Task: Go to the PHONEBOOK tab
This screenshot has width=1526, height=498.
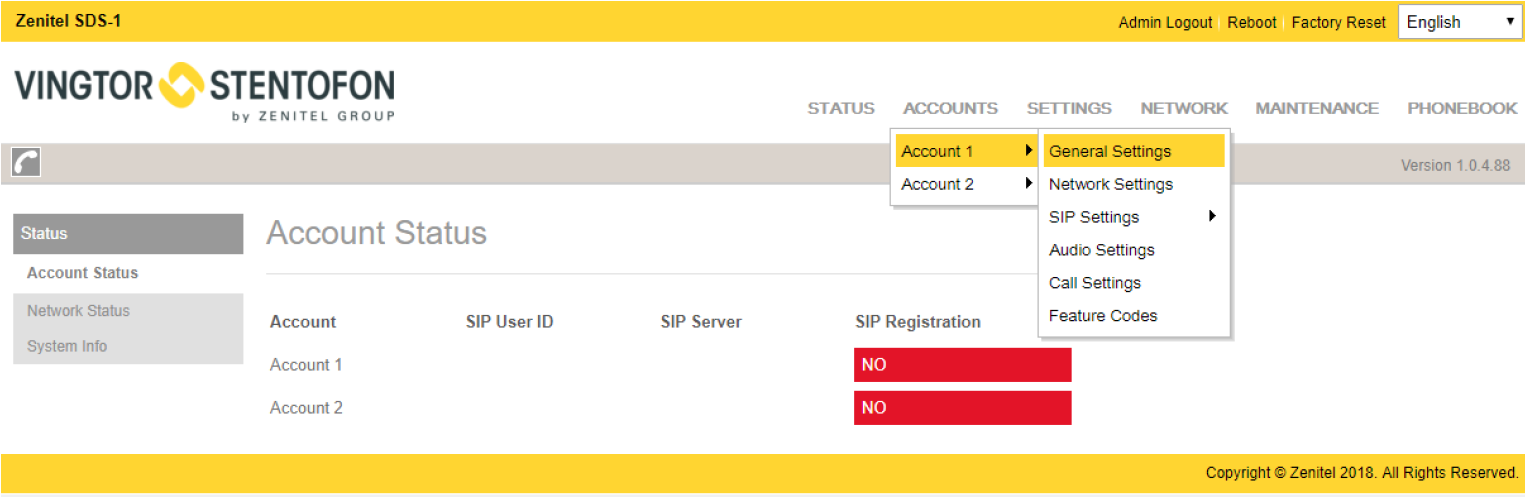Action: [1462, 108]
